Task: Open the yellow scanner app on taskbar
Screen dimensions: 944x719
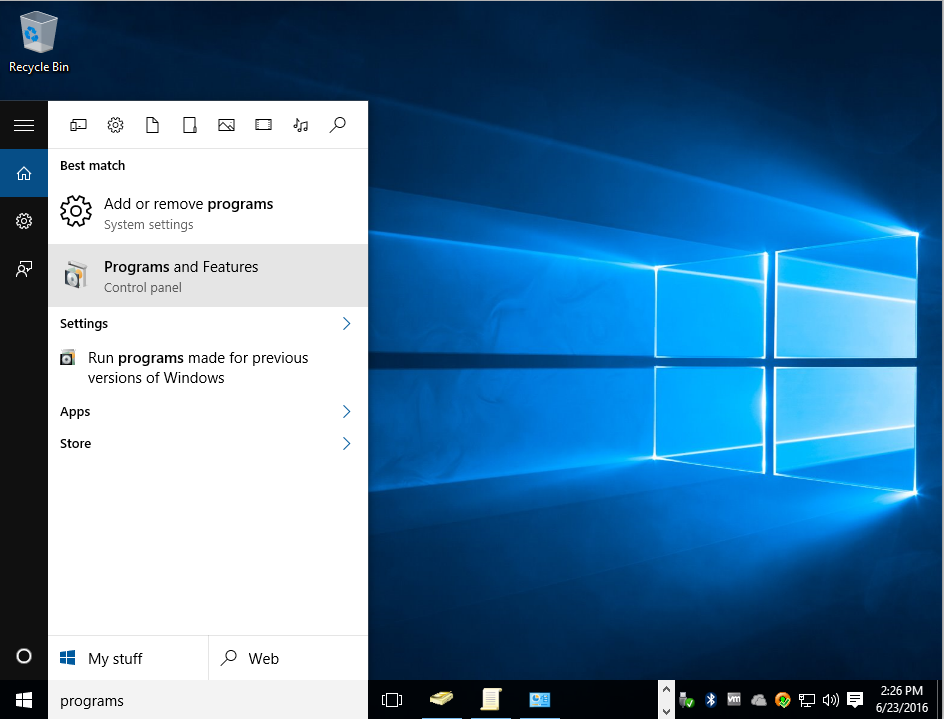Action: [441, 700]
